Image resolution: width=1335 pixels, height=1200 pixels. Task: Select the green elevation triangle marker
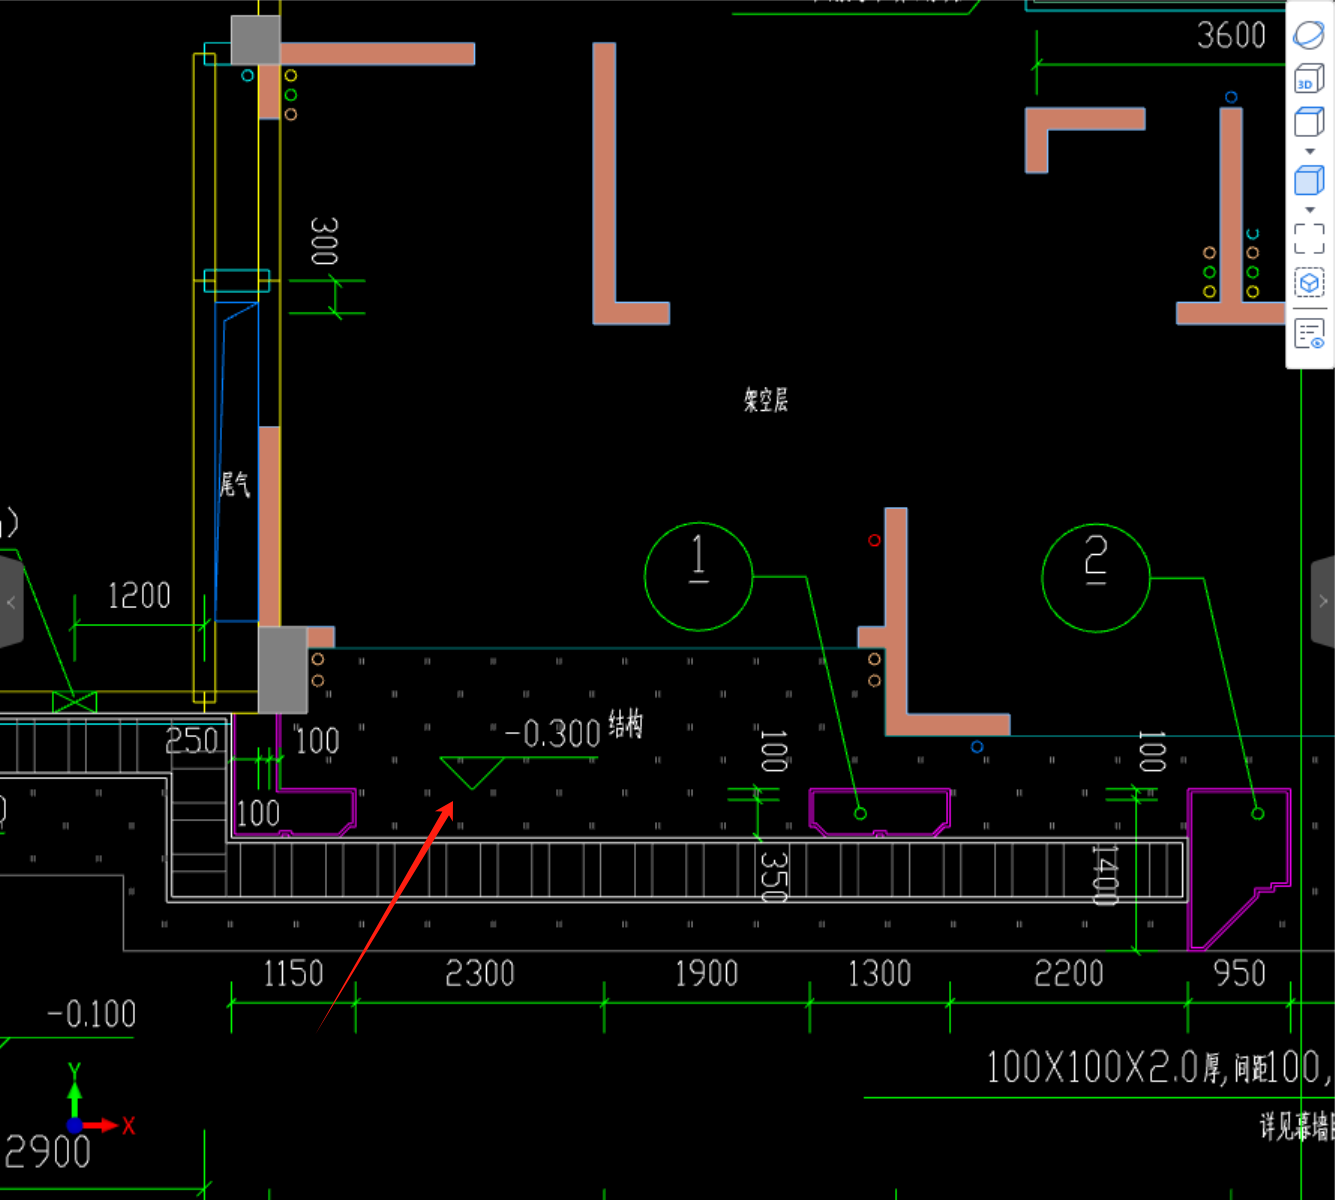coord(472,772)
